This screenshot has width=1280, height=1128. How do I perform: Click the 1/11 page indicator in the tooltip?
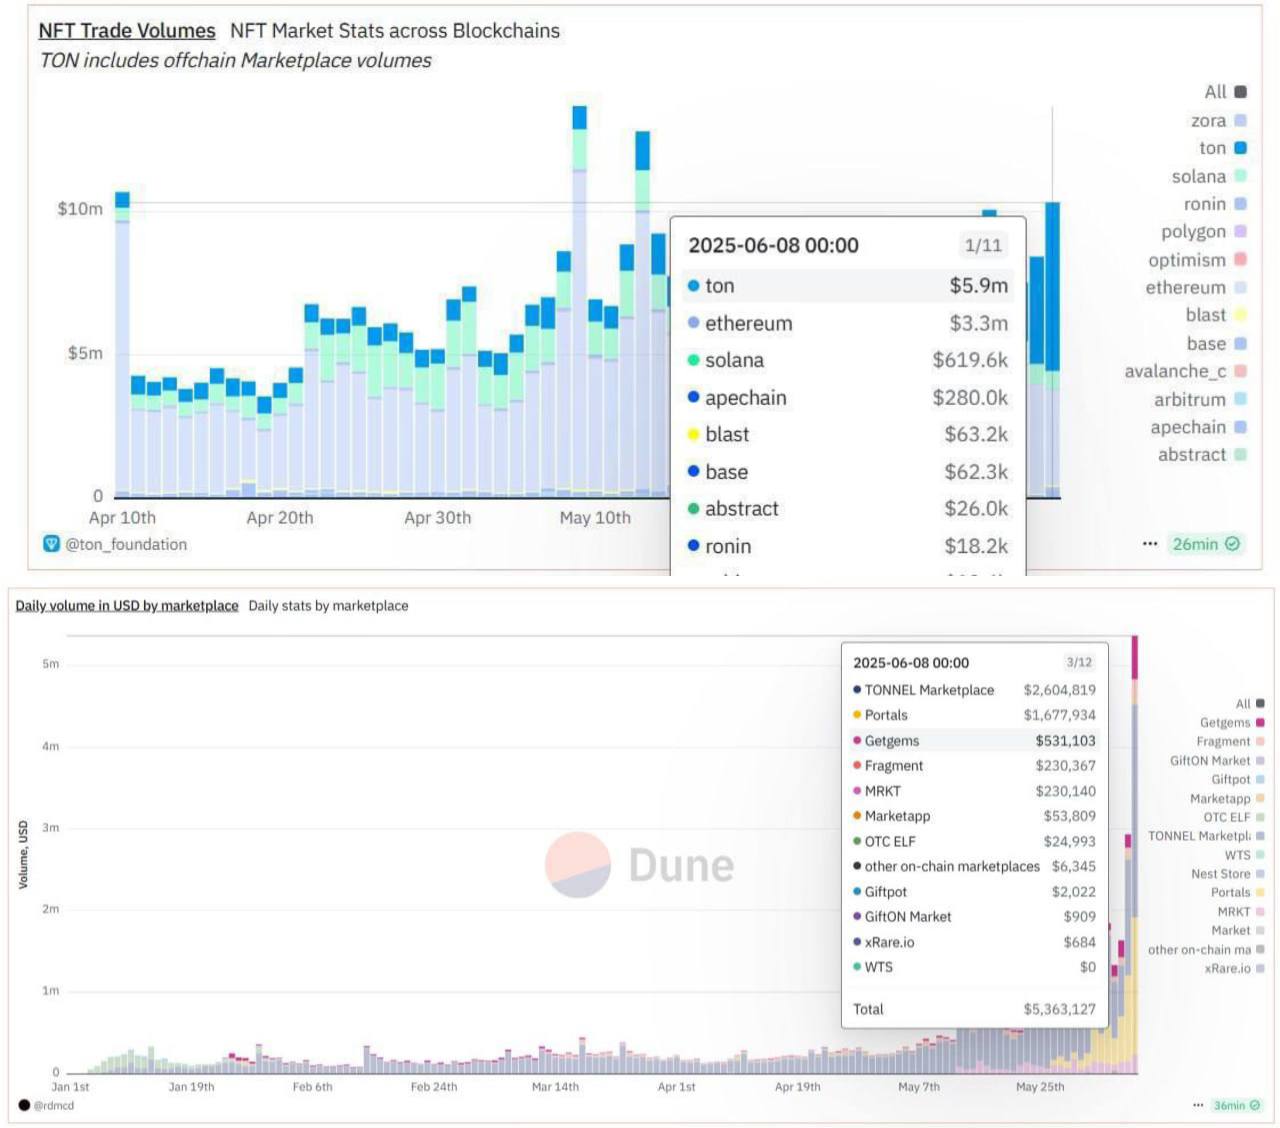983,245
